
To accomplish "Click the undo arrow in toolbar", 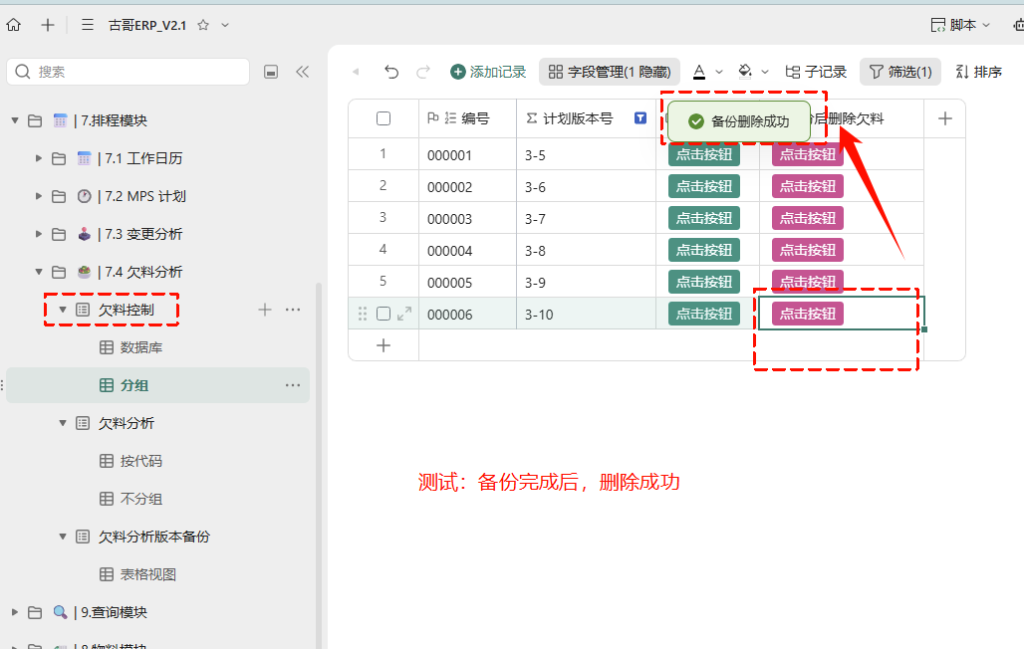I will click(391, 72).
